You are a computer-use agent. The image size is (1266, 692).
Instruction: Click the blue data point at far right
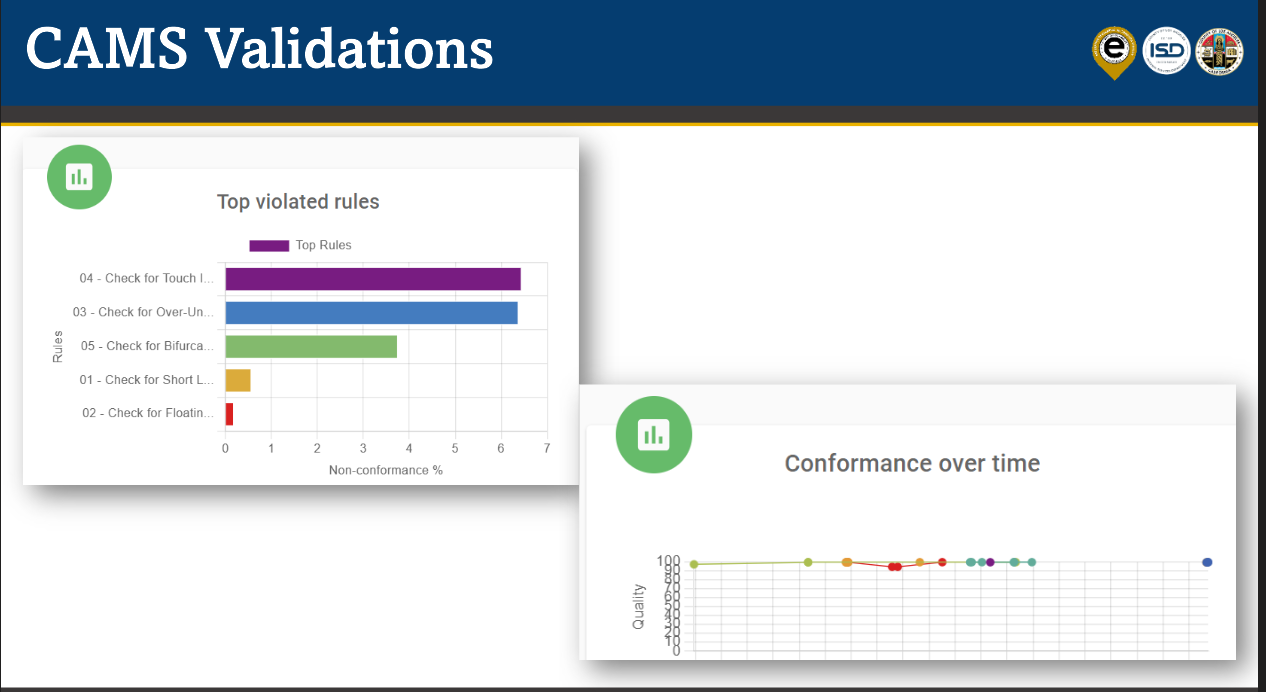(1207, 563)
